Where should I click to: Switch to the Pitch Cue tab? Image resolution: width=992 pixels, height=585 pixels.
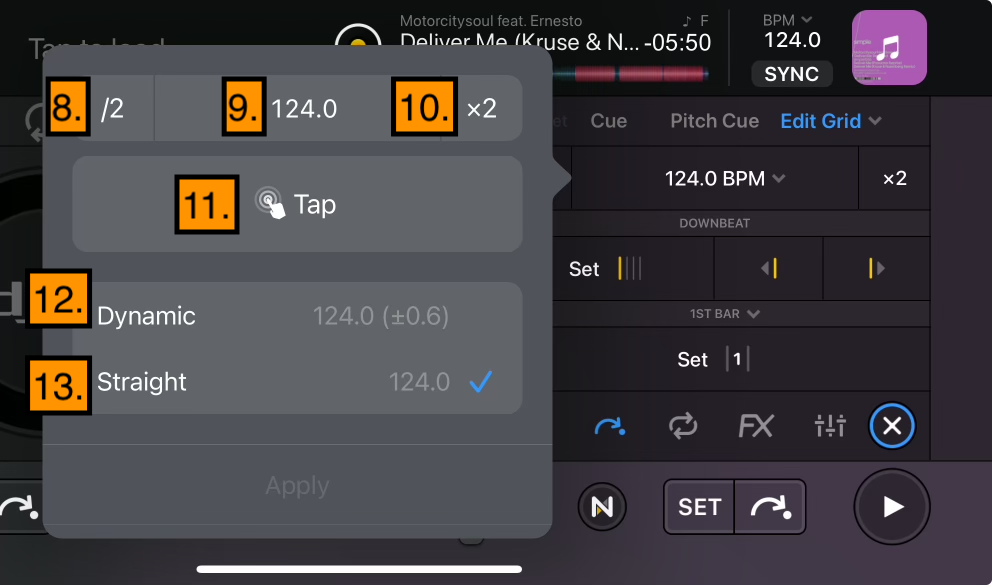(x=714, y=121)
